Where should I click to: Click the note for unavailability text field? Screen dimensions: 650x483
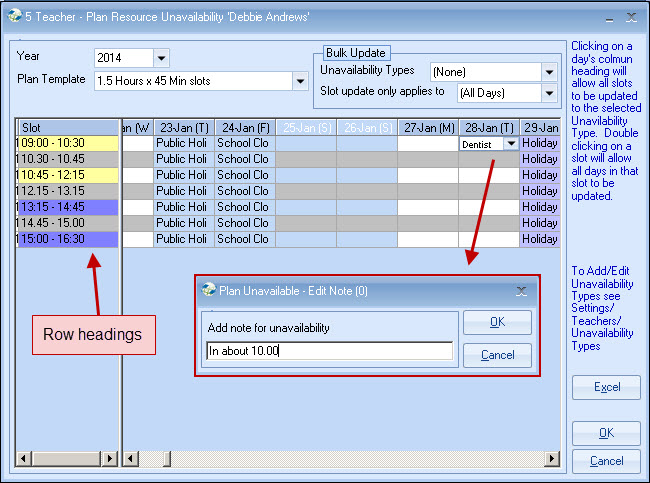pos(327,351)
